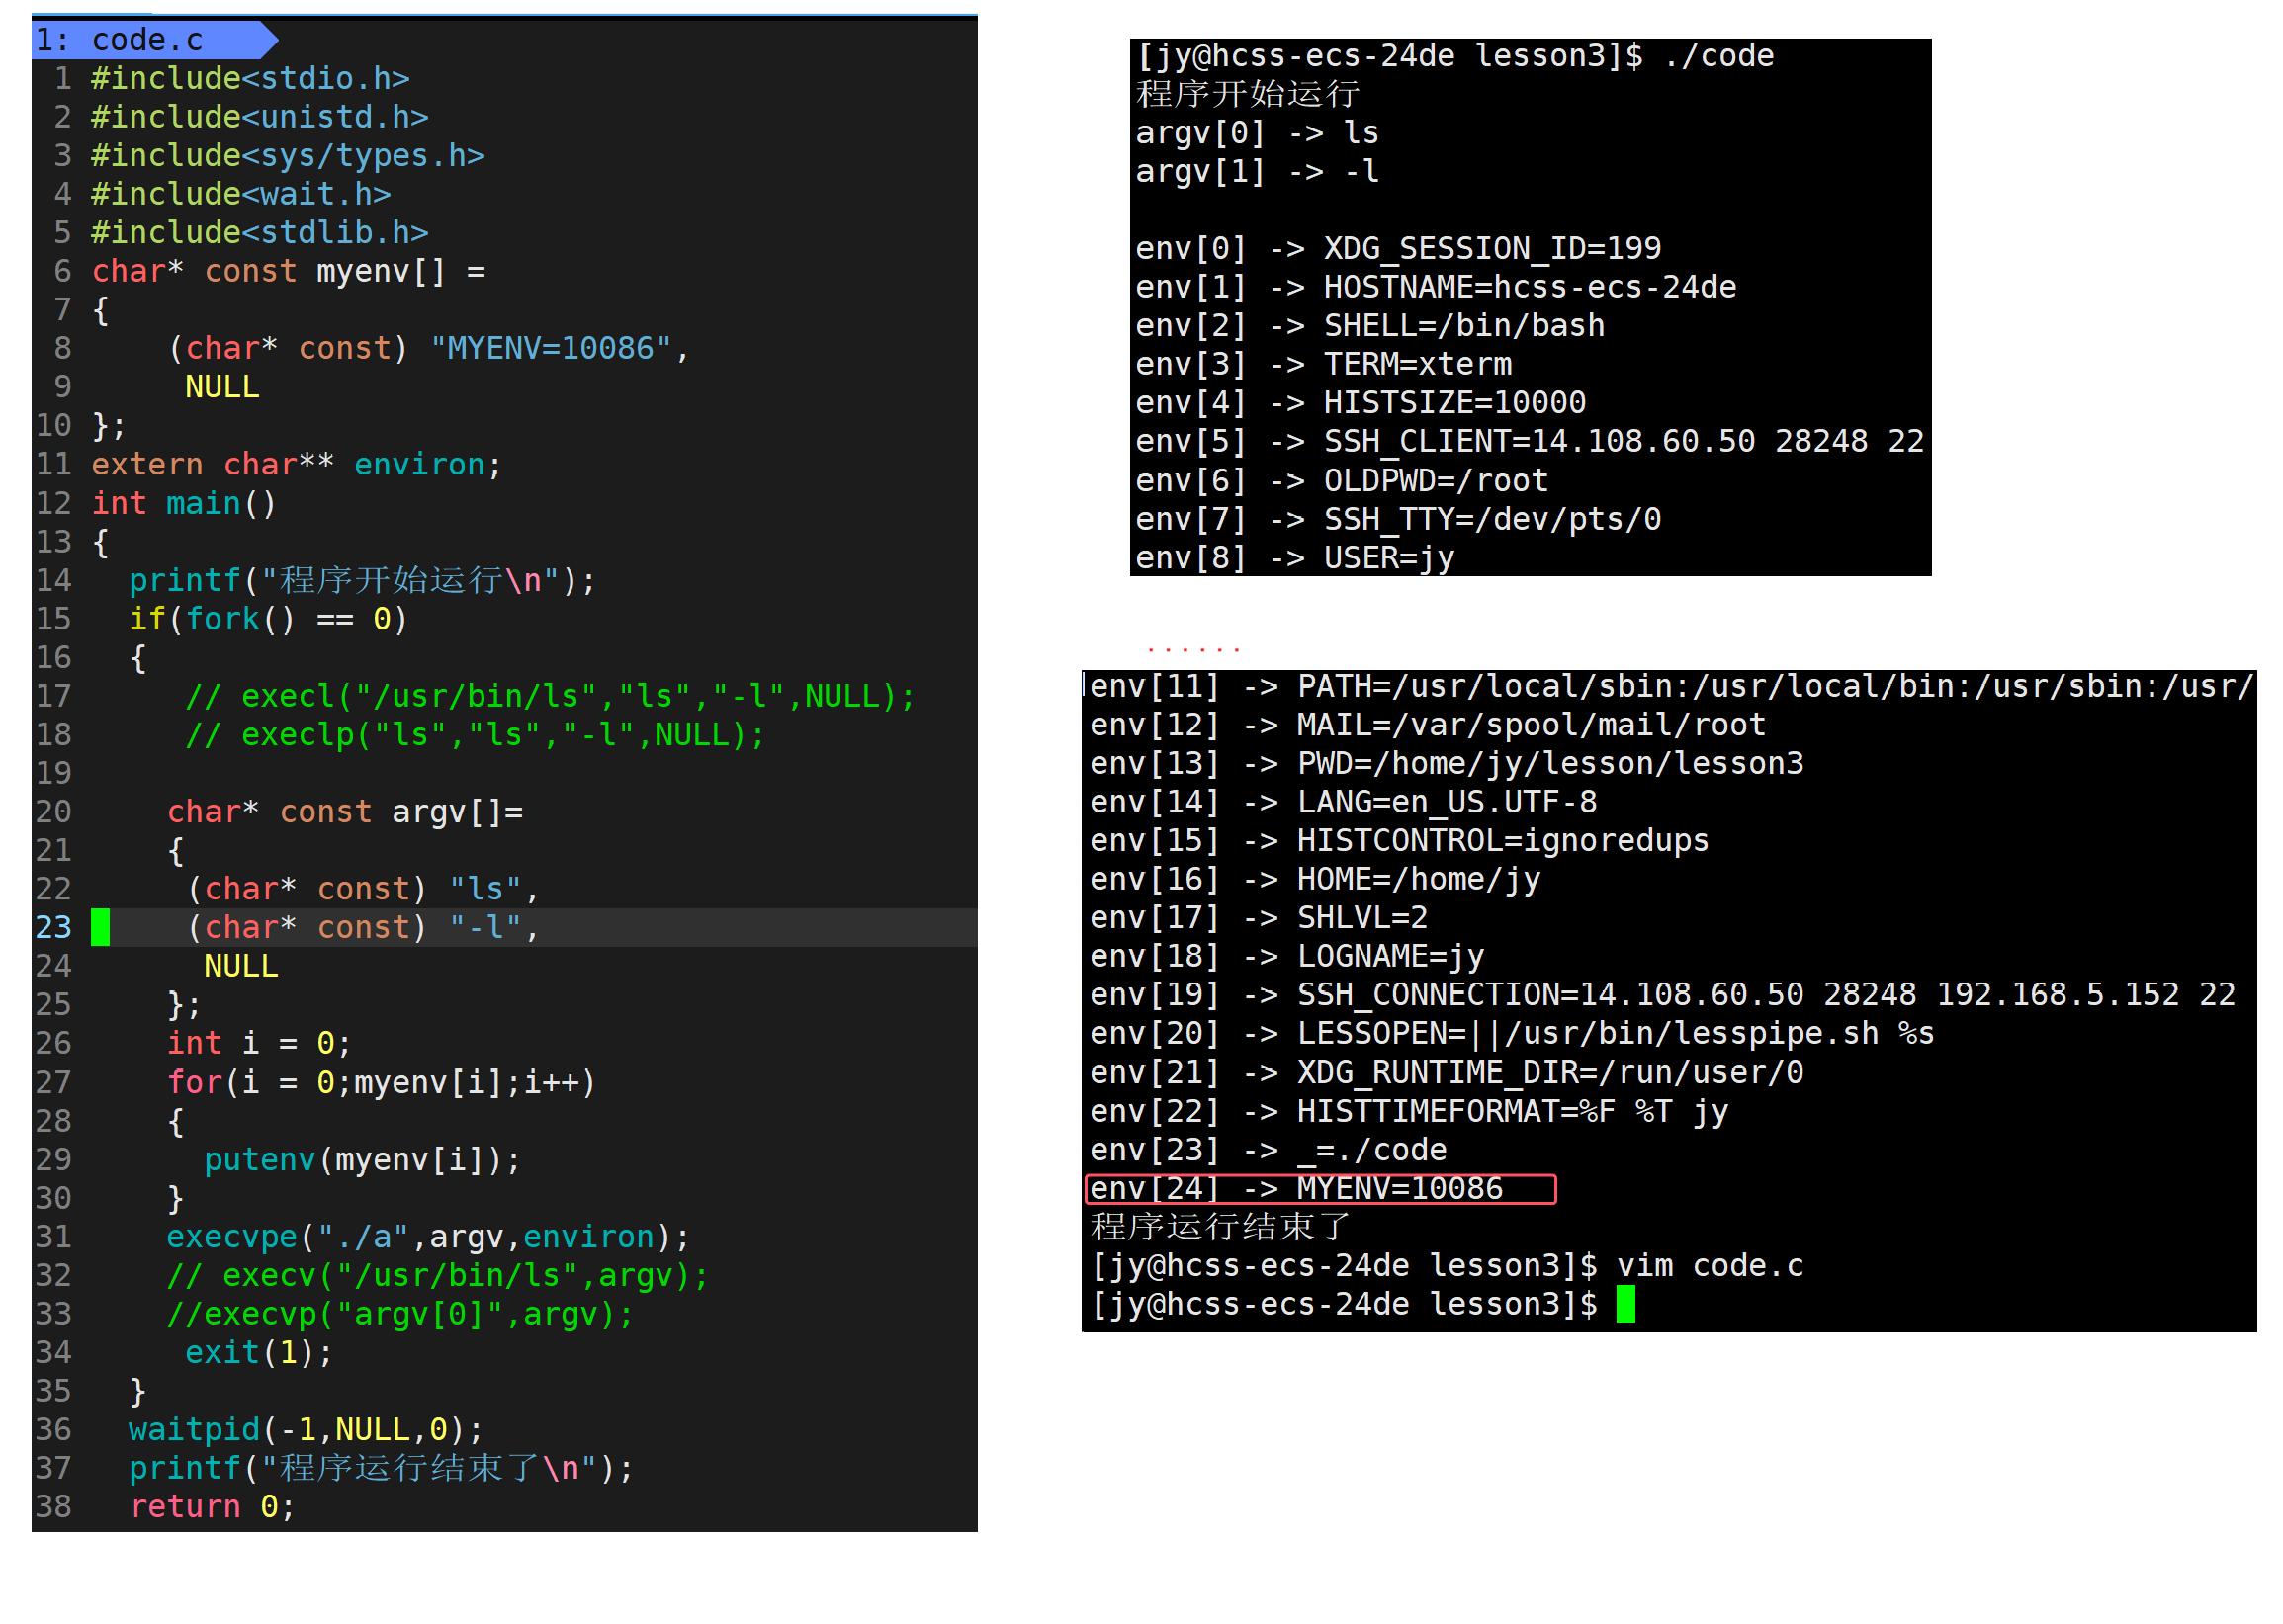Click the "MYENV=10086" string literal in code
Image resolution: width=2283 pixels, height=1624 pixels.
pyautogui.click(x=551, y=348)
